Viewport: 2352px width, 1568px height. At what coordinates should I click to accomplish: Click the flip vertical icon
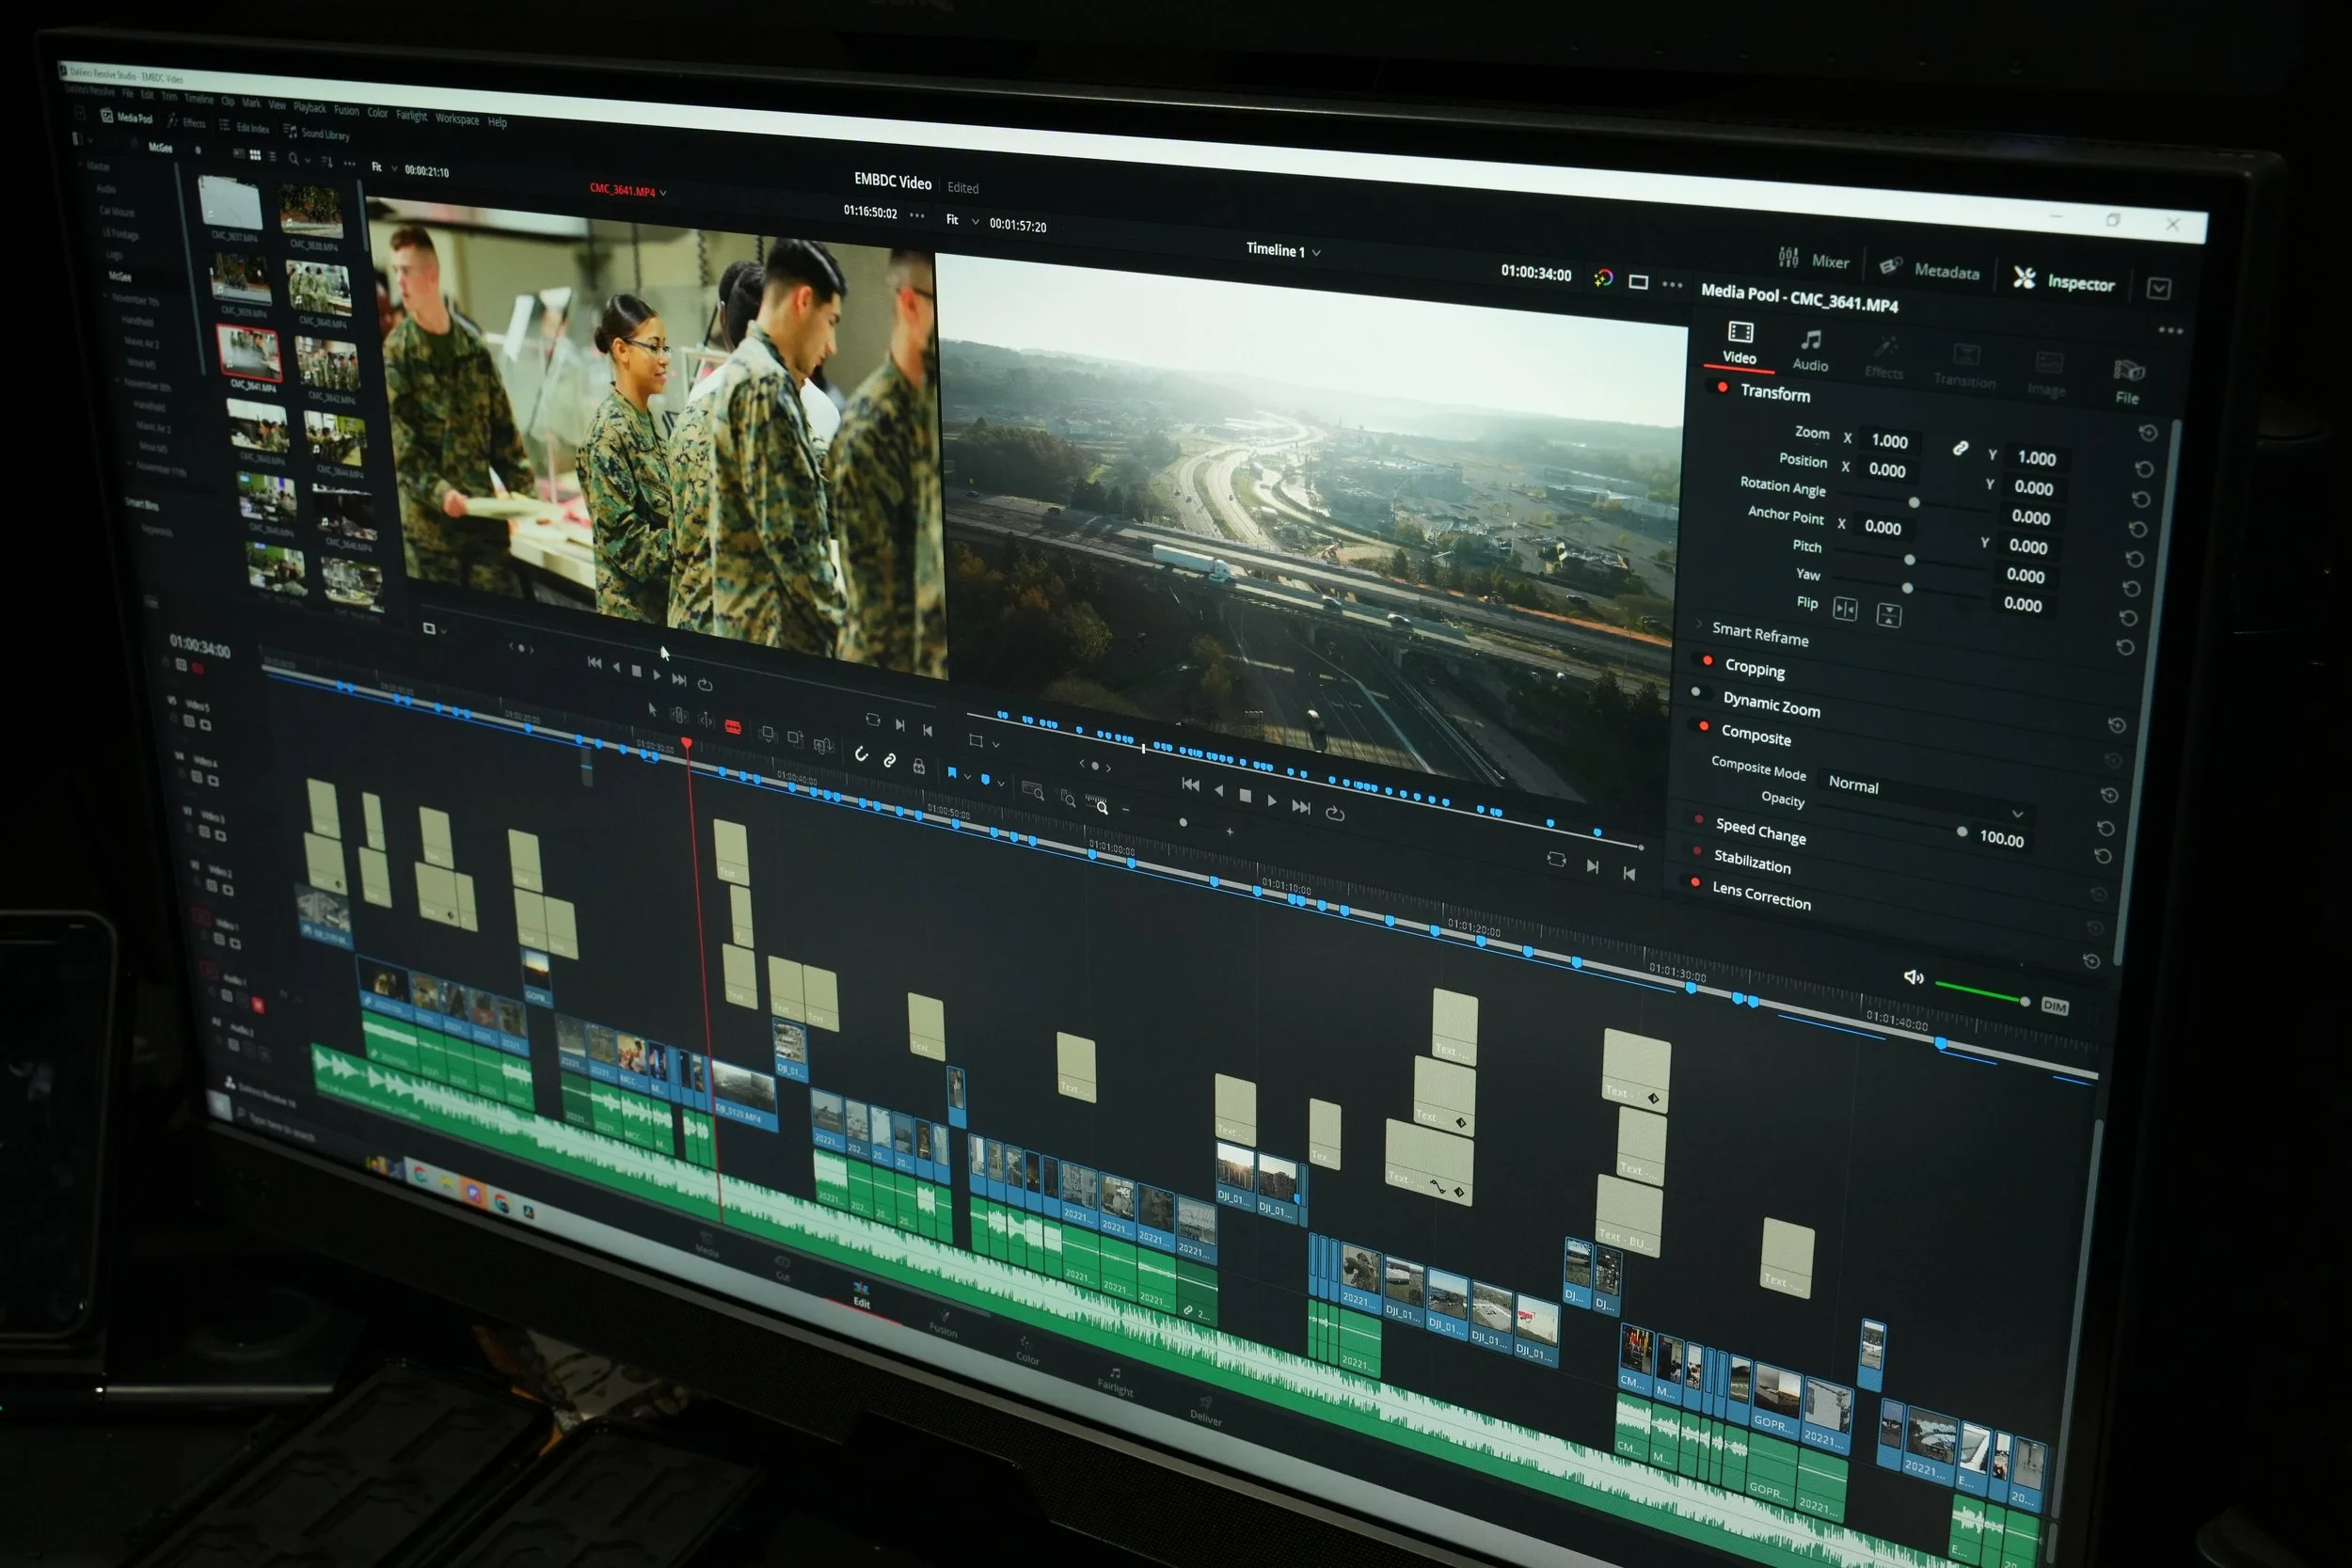1888,615
